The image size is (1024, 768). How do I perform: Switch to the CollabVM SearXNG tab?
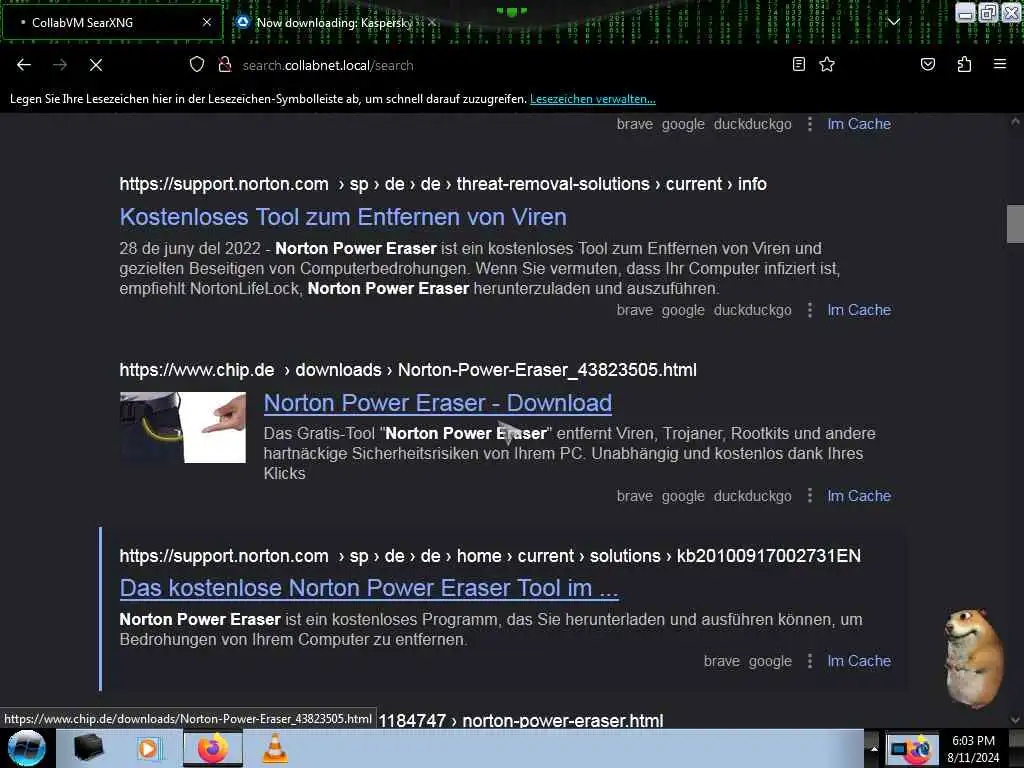[x=112, y=22]
